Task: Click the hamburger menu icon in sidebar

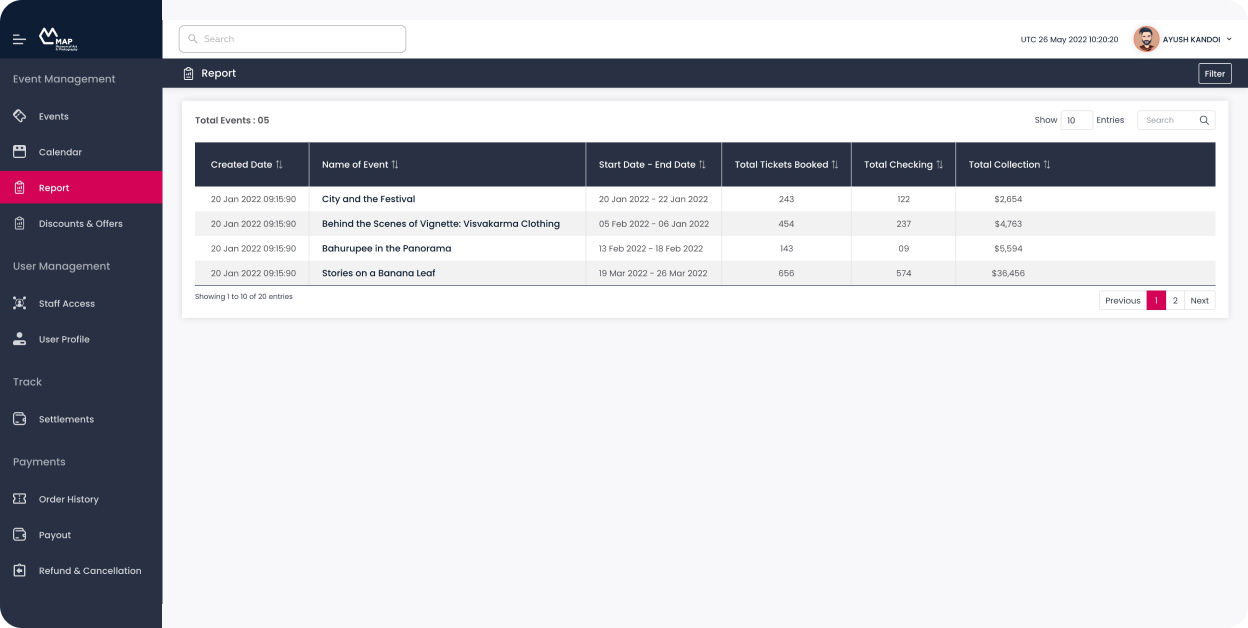Action: pyautogui.click(x=19, y=39)
